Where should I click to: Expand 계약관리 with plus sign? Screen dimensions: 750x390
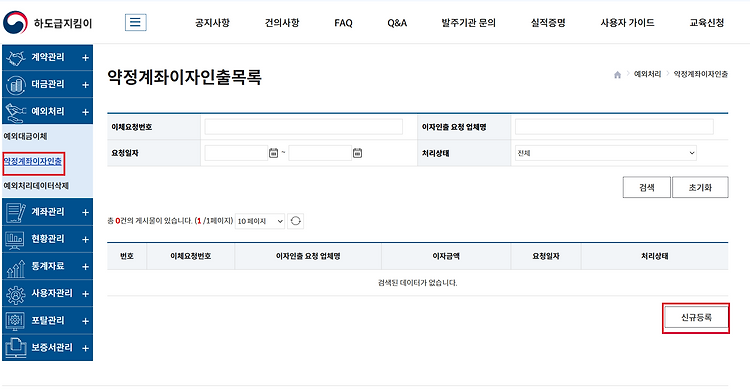[x=85, y=58]
